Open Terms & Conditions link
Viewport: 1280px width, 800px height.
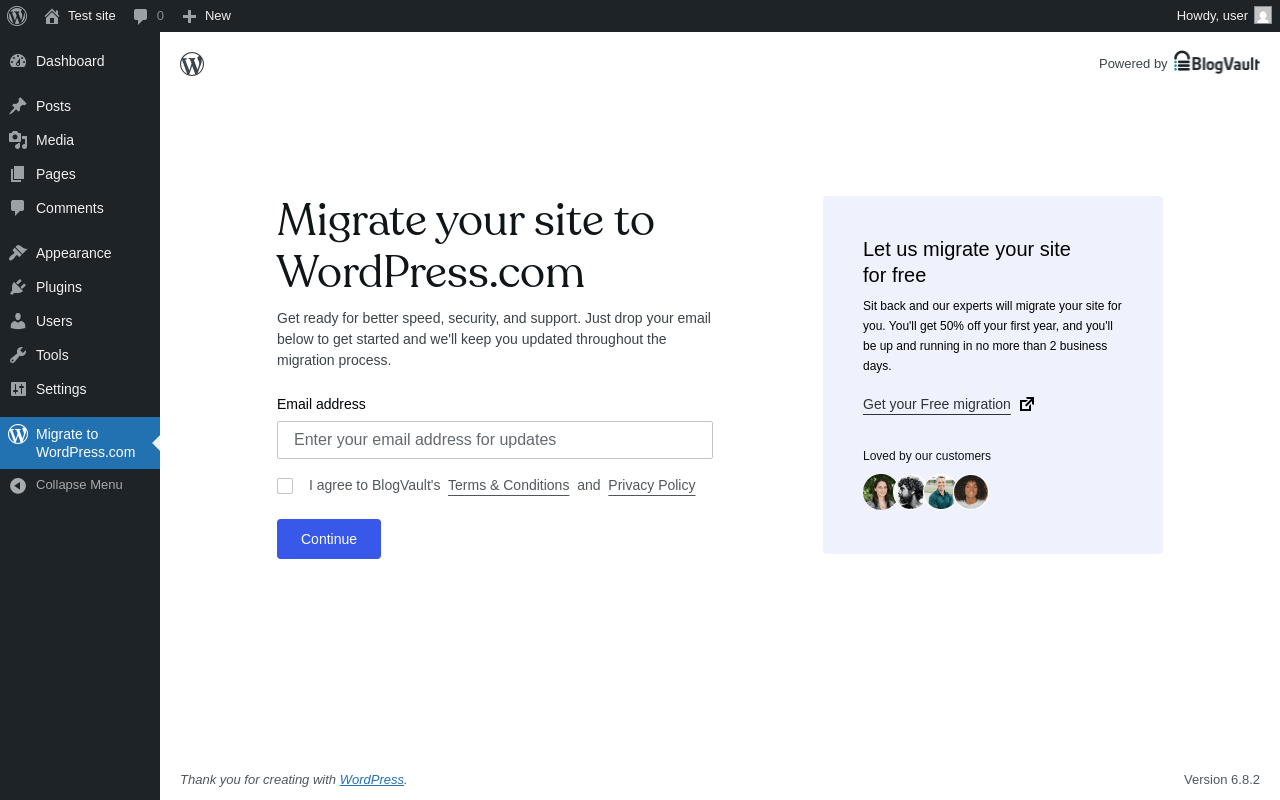click(x=508, y=485)
